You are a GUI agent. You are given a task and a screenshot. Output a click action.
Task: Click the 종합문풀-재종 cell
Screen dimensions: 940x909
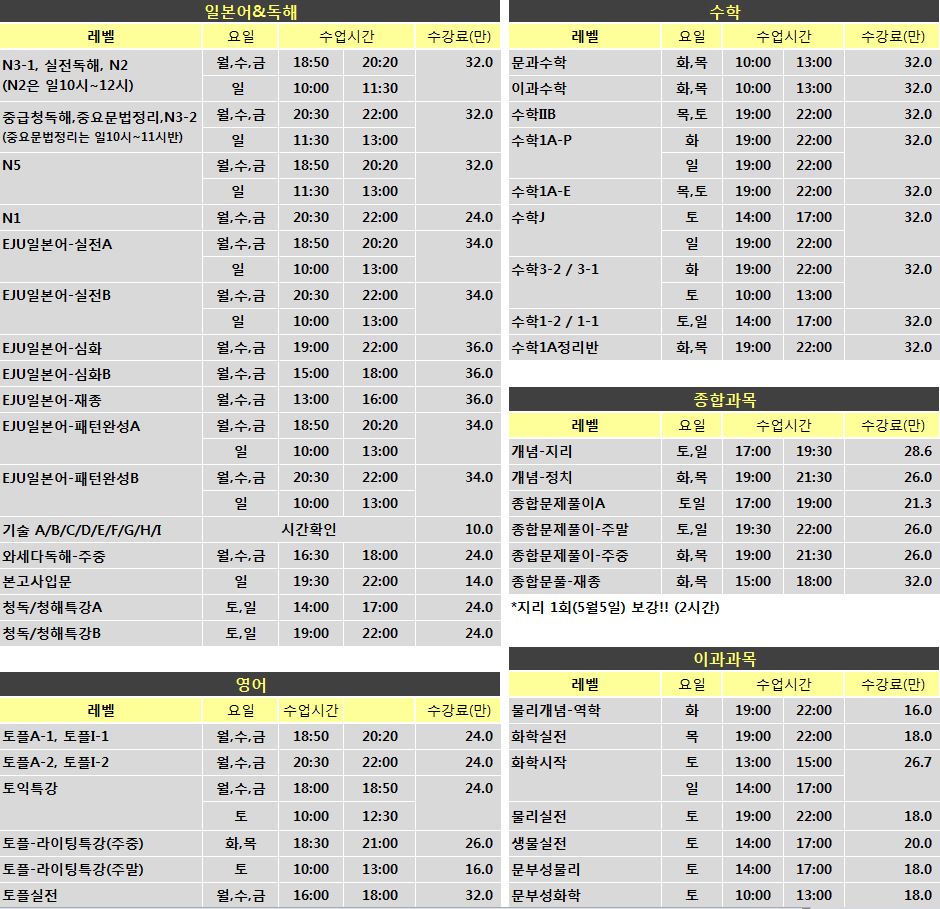point(585,581)
